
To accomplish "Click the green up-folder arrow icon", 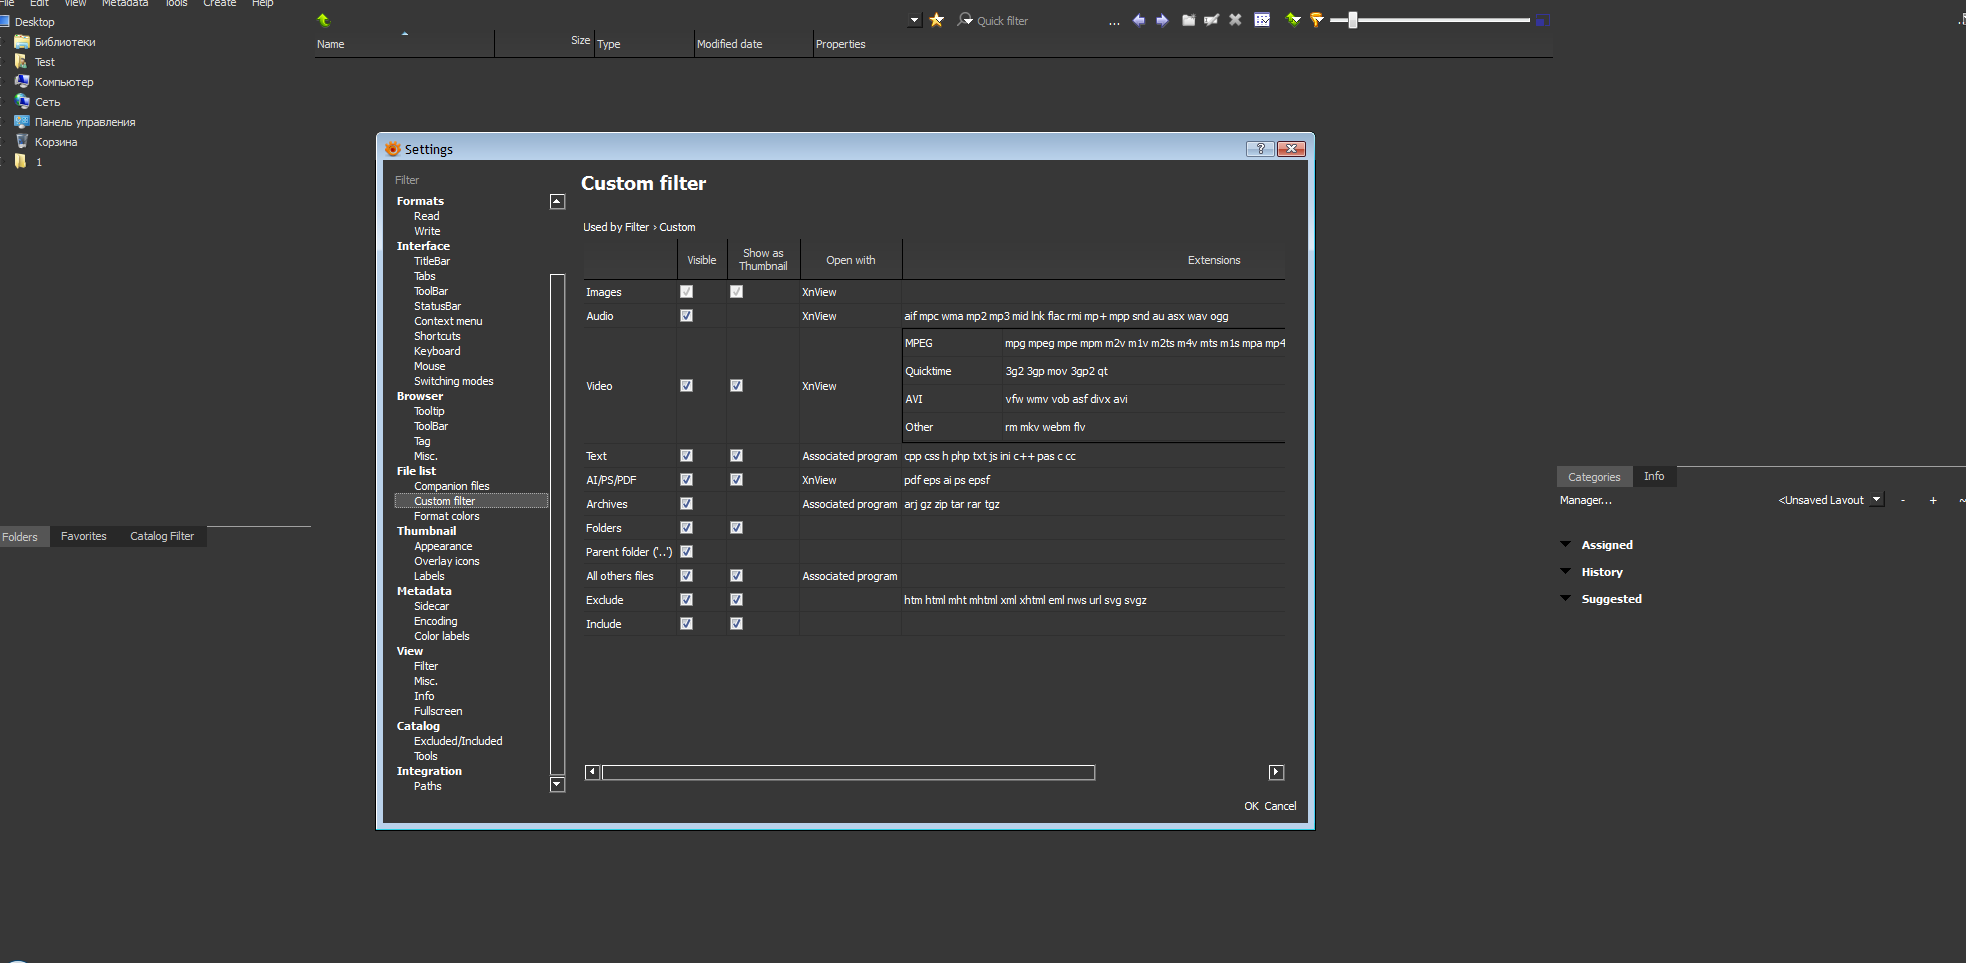I will click(323, 20).
